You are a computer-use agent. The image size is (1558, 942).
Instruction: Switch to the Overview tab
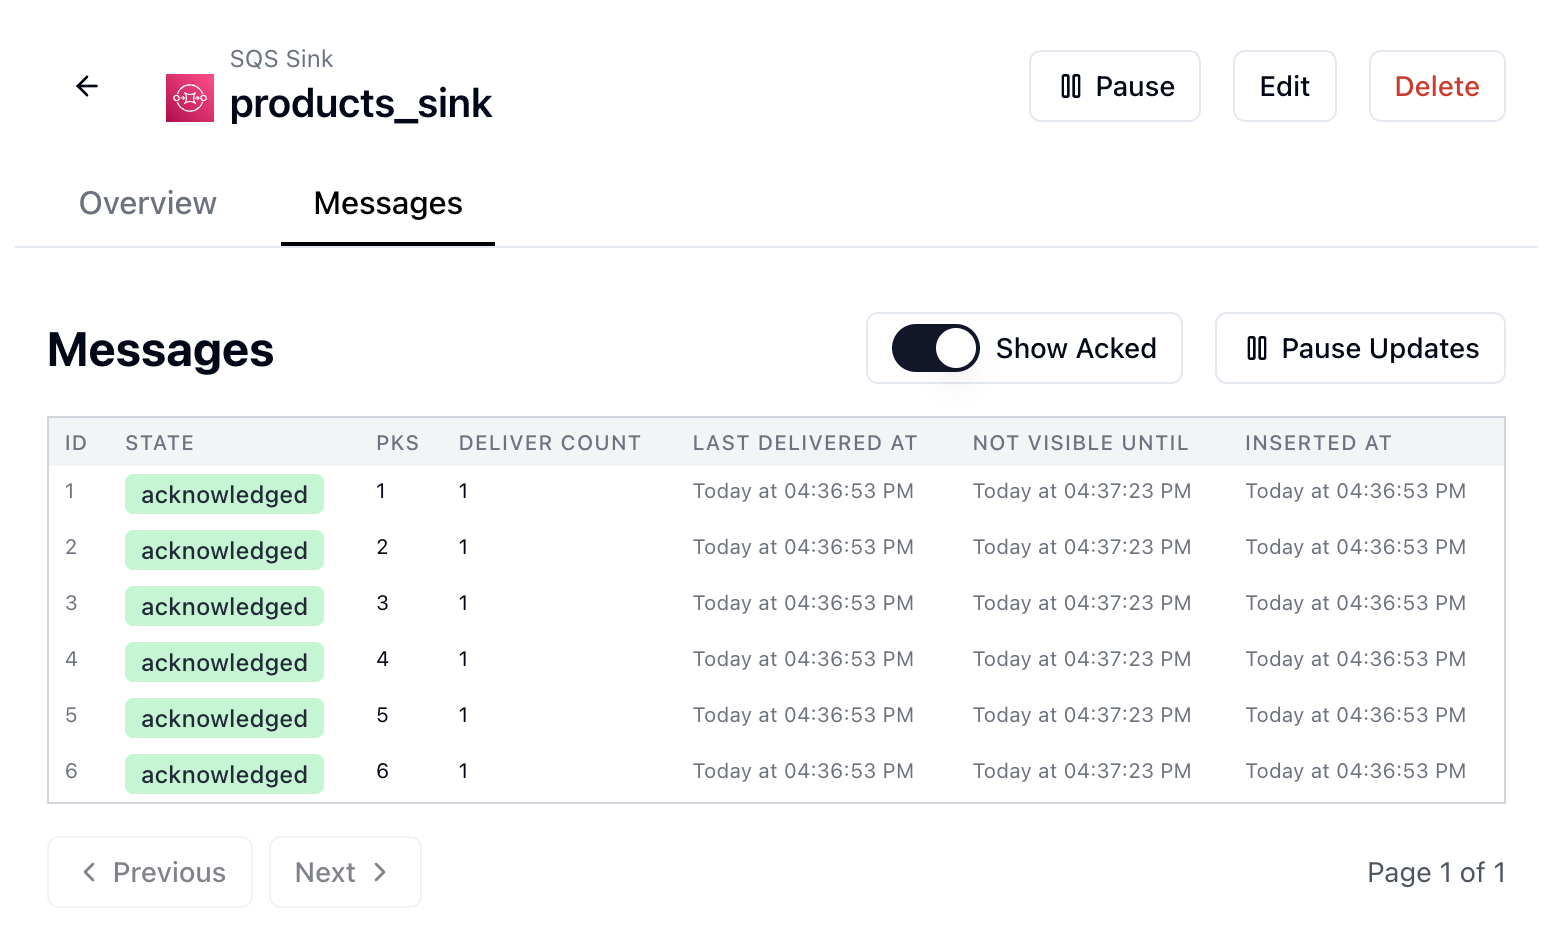[x=147, y=203]
